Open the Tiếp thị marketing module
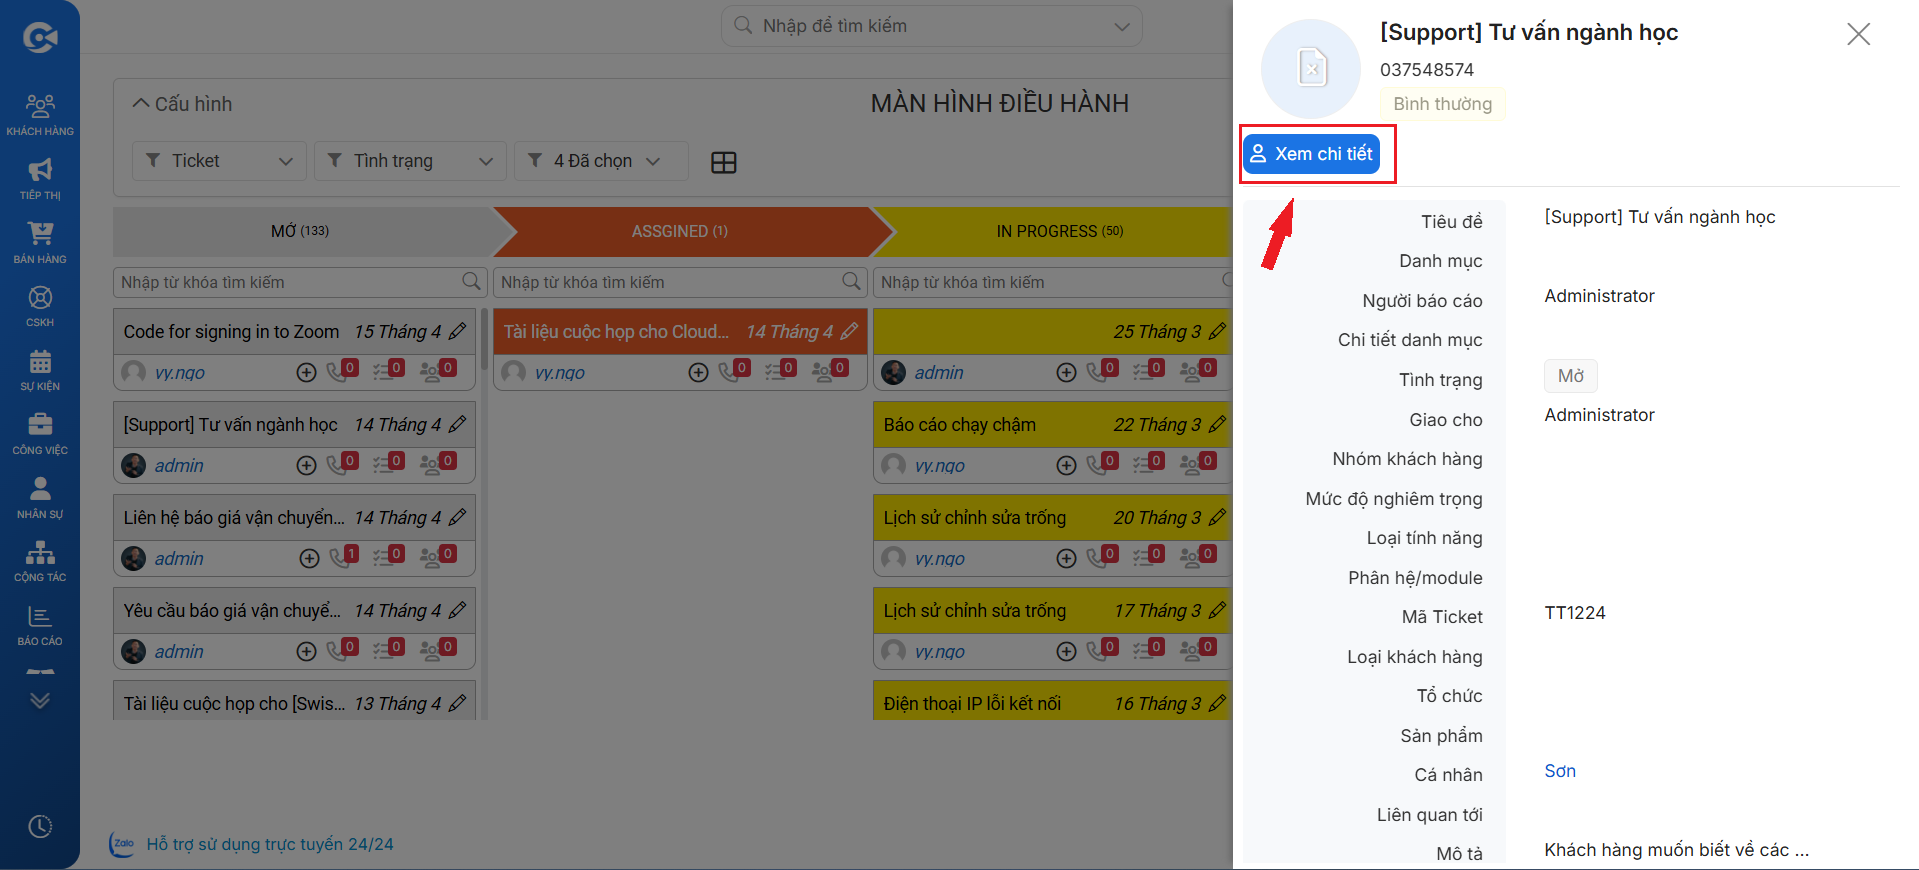Screen dimensions: 1919x870 pos(40,179)
